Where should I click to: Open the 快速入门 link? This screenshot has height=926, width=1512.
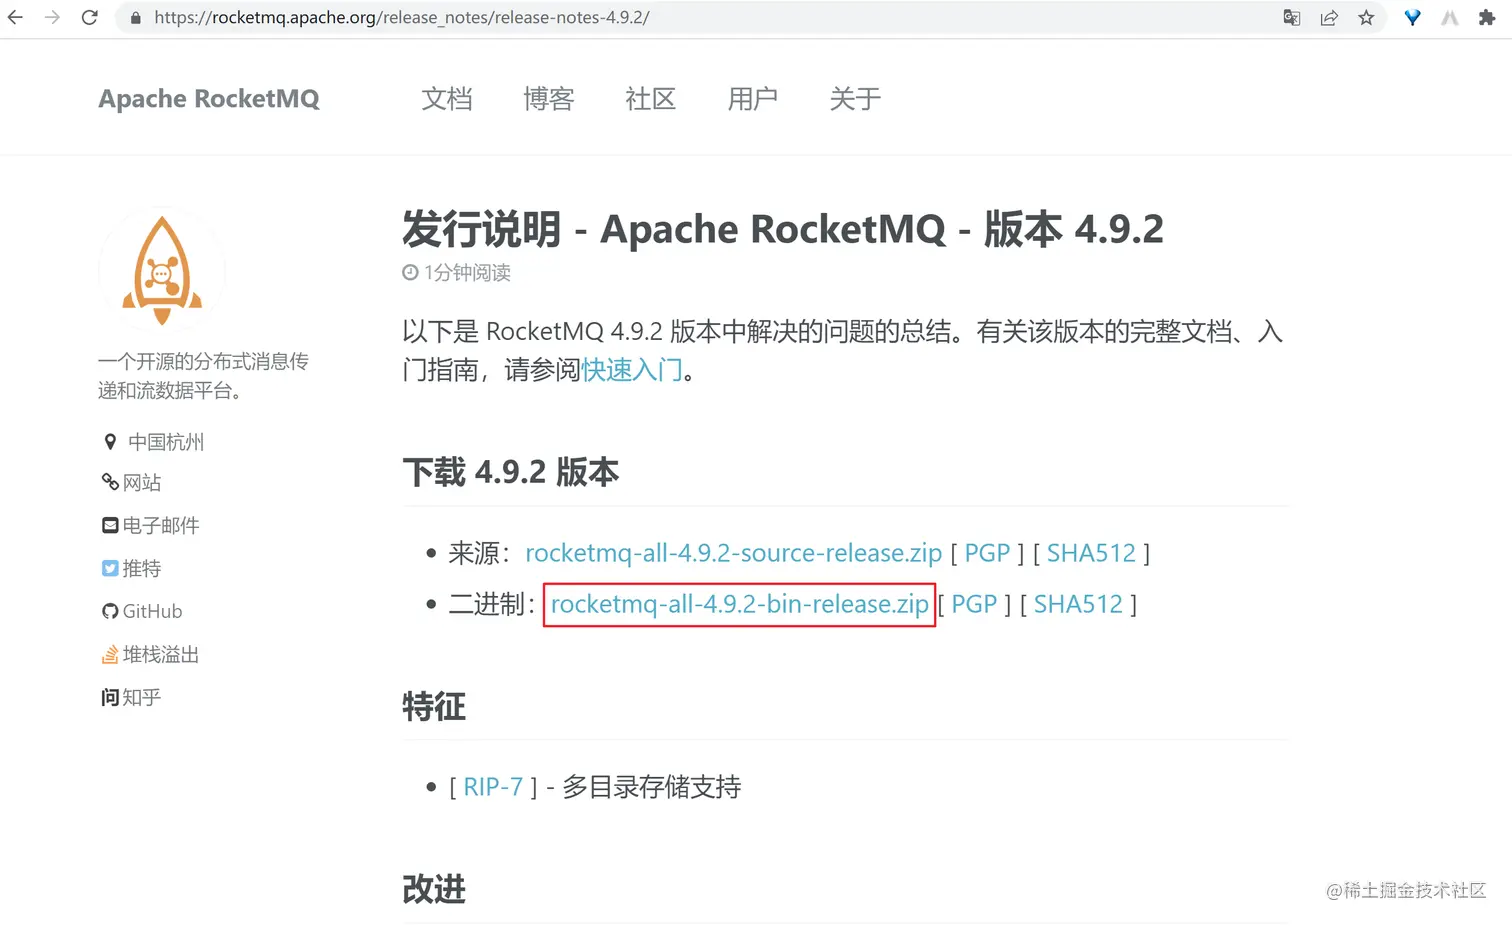click(631, 370)
